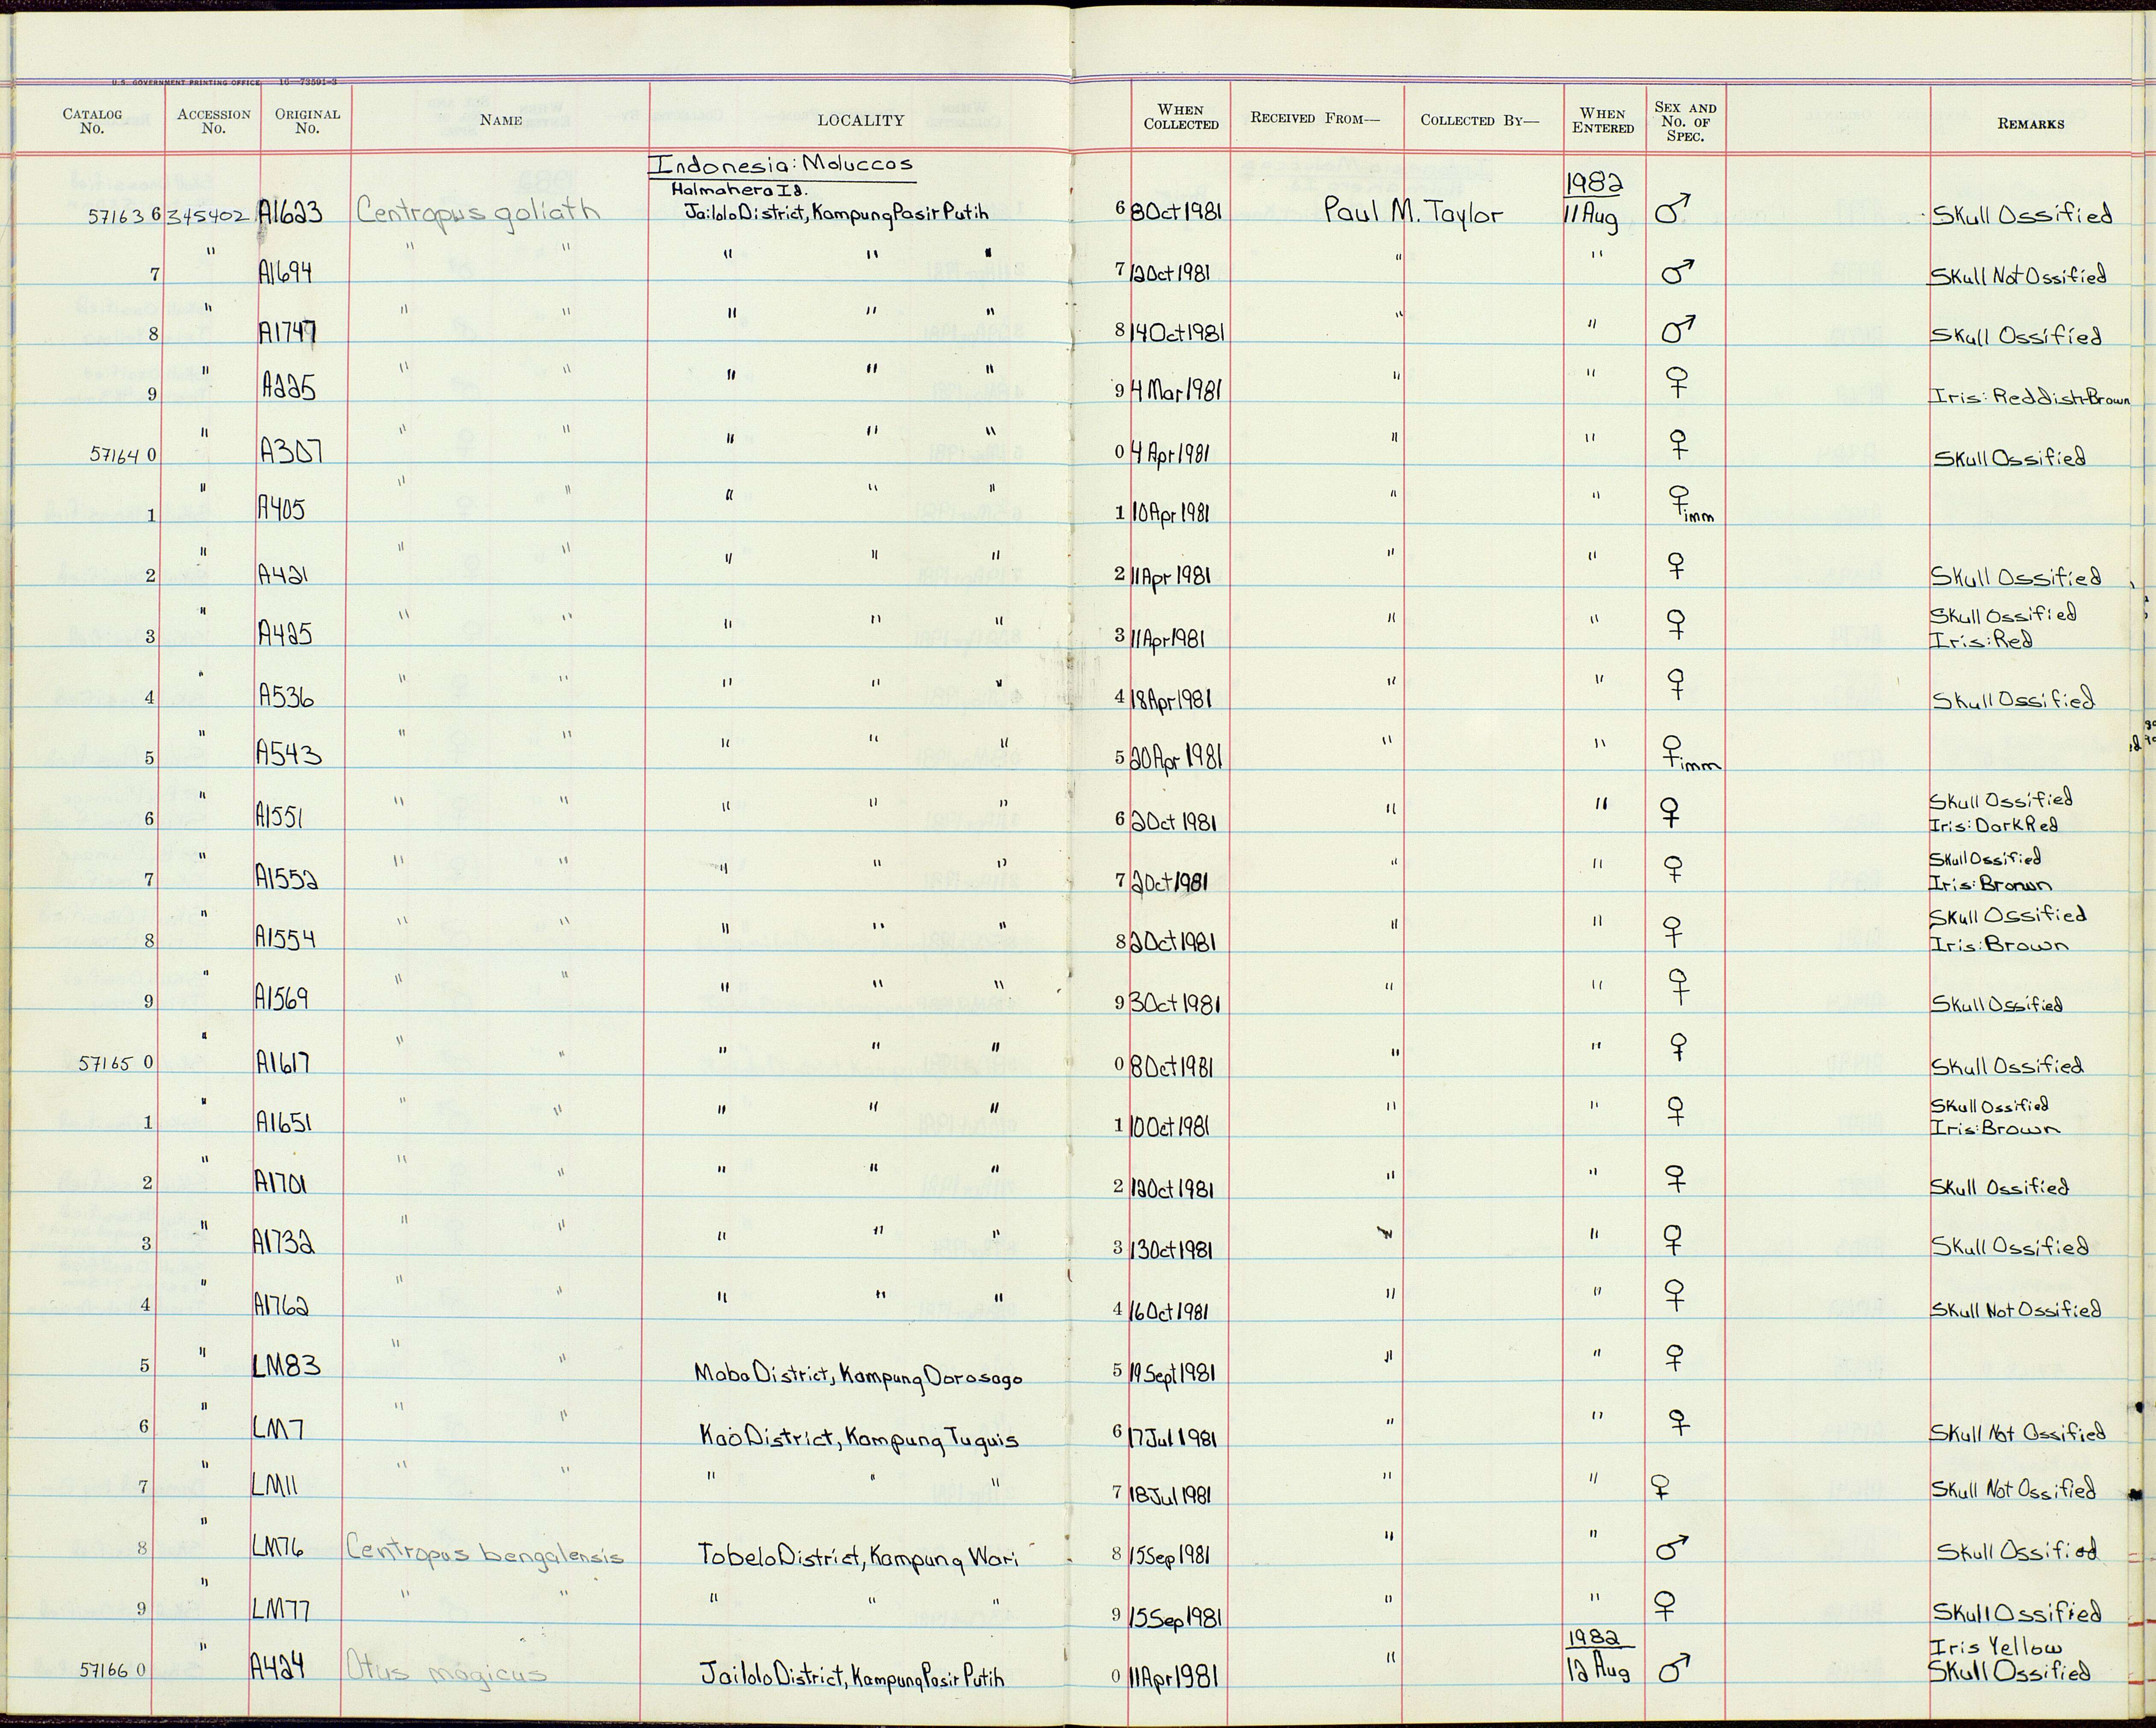Click the 'When Collected' column header
The height and width of the screenshot is (1728, 2156).
pos(1181,117)
